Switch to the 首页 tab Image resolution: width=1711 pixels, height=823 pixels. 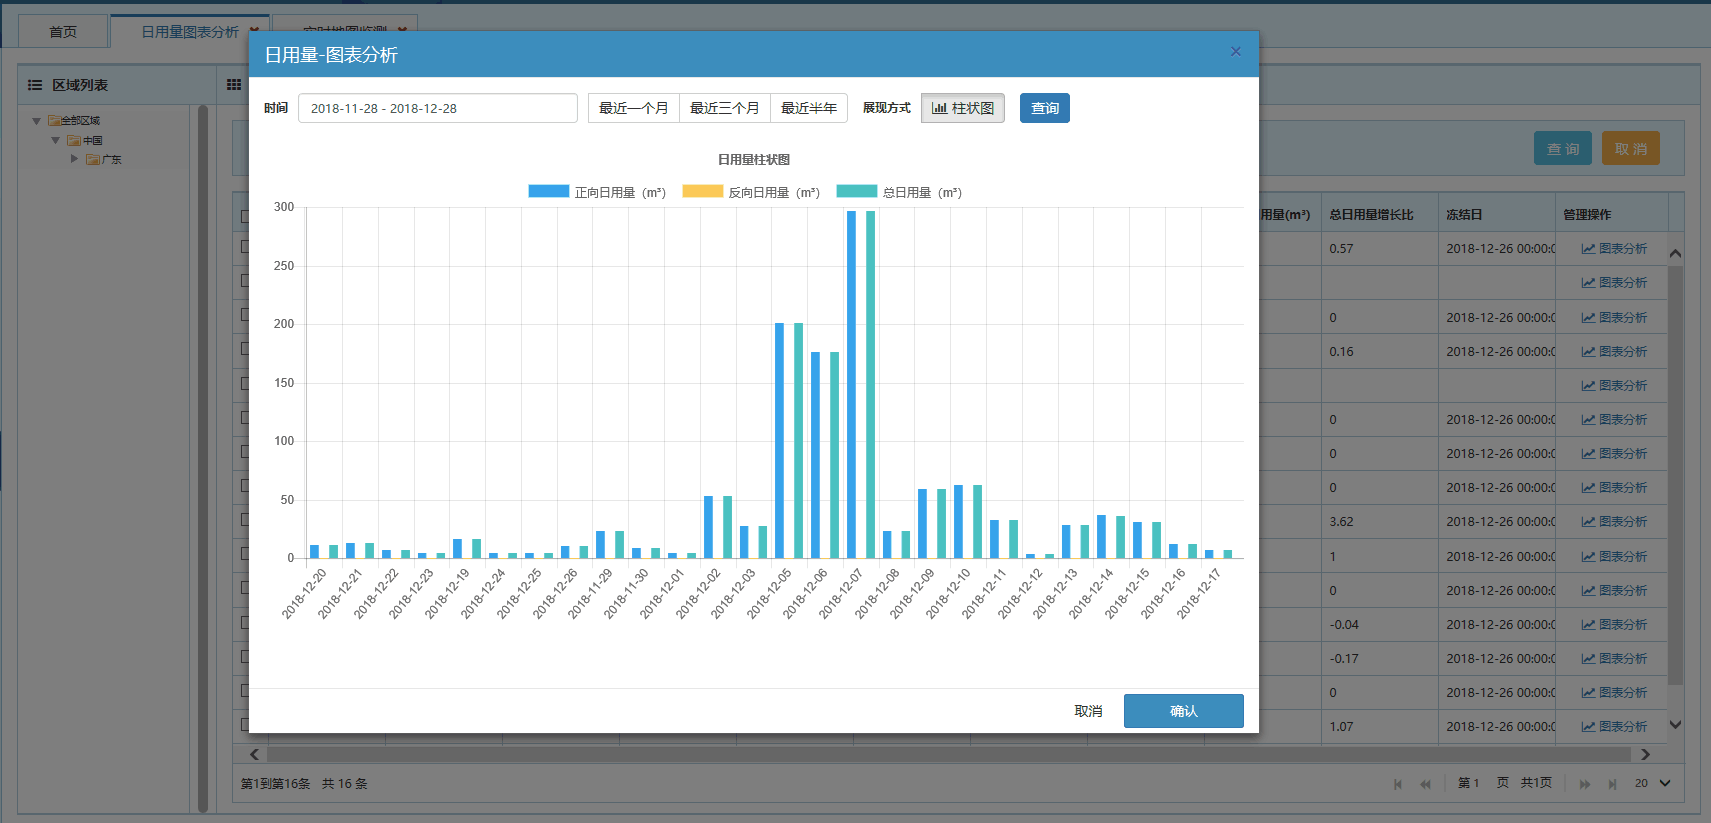63,32
